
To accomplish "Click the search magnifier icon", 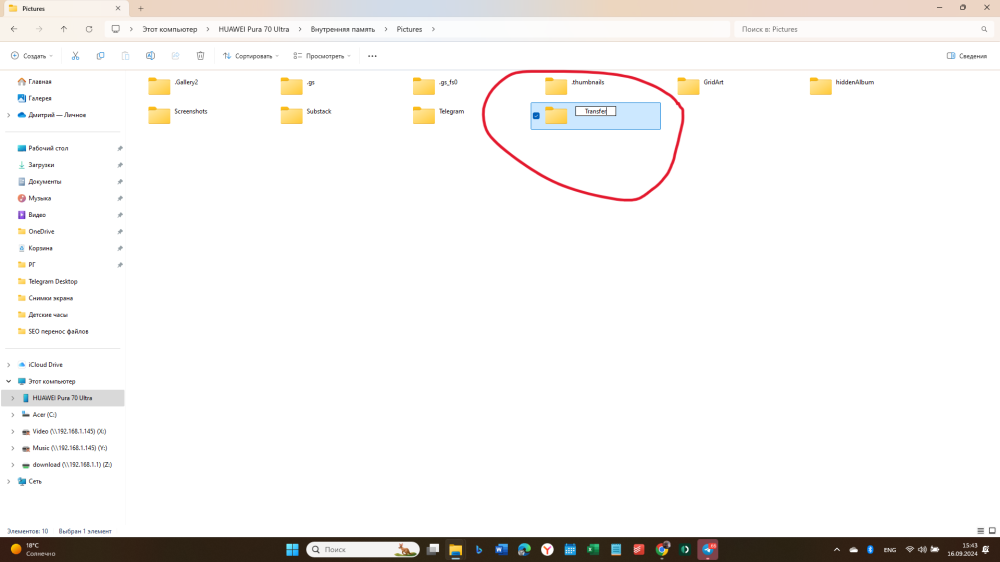I will click(x=984, y=29).
